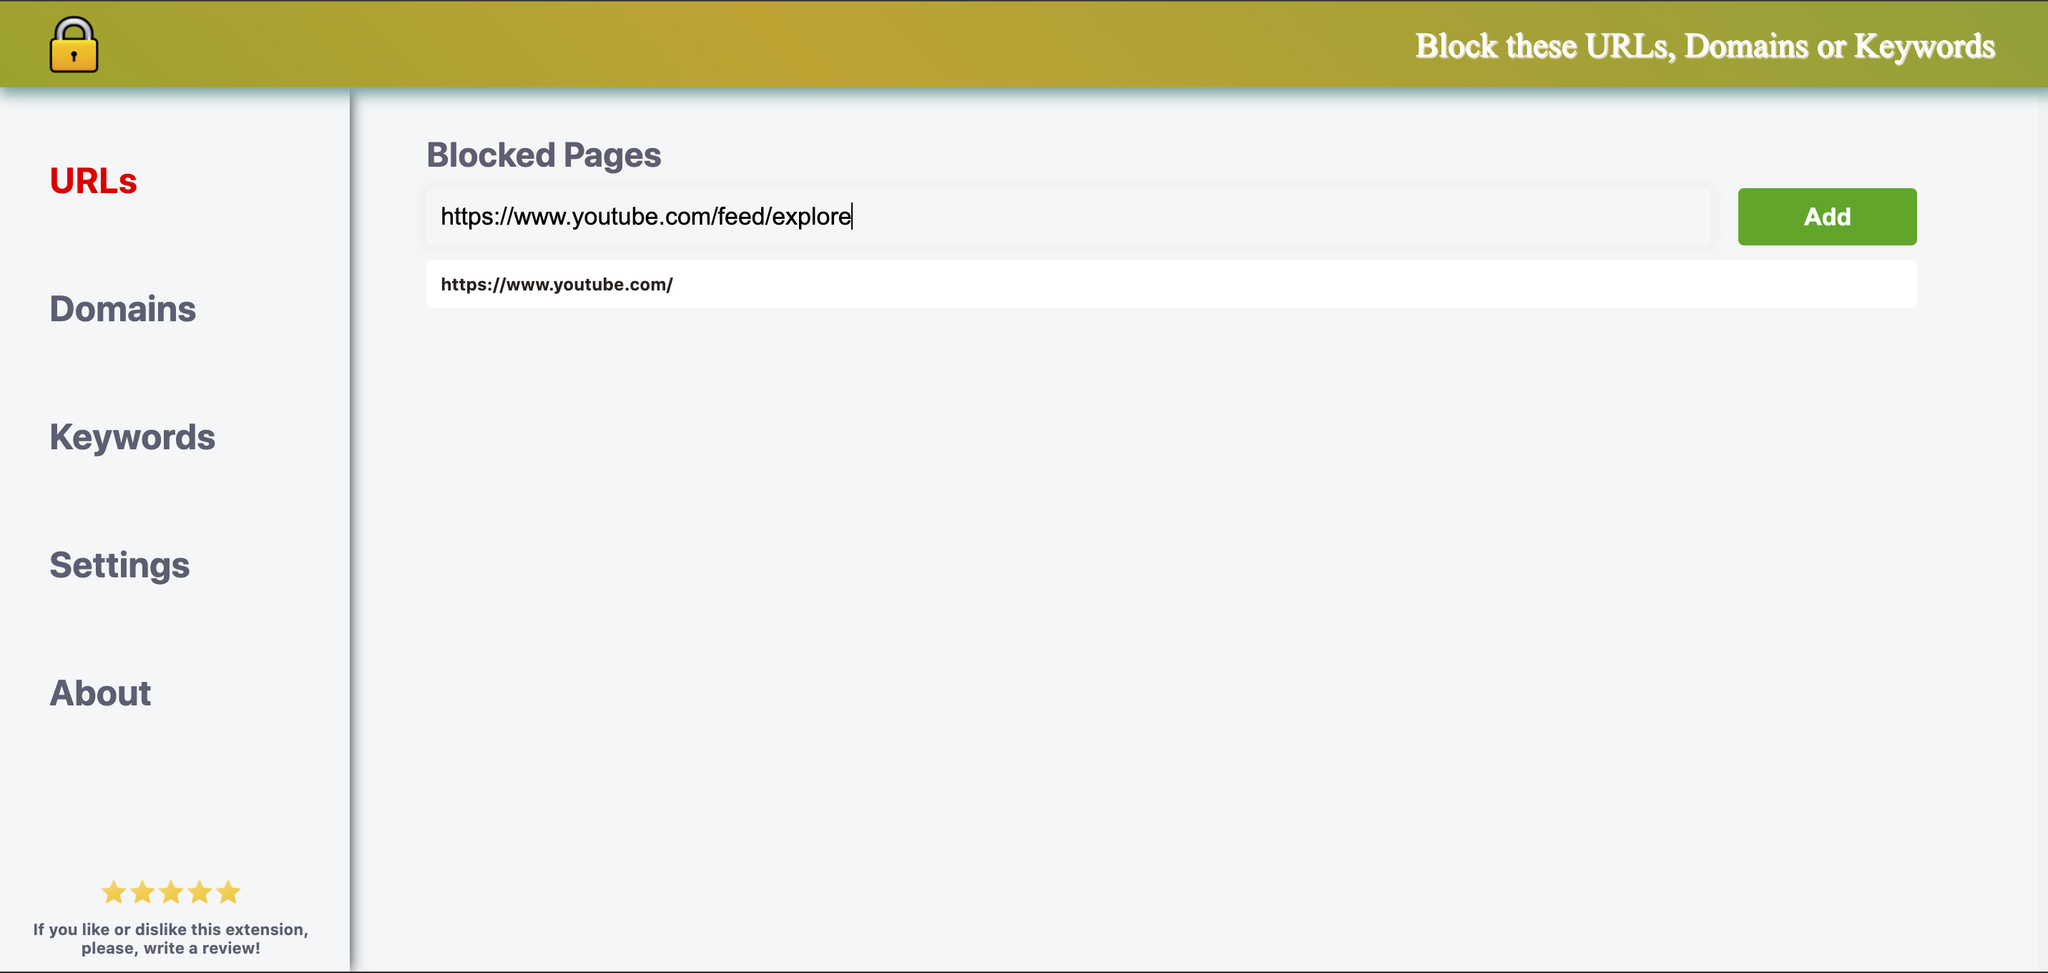Image resolution: width=2048 pixels, height=973 pixels.
Task: Click the five-star rating icons
Action: coord(171,892)
